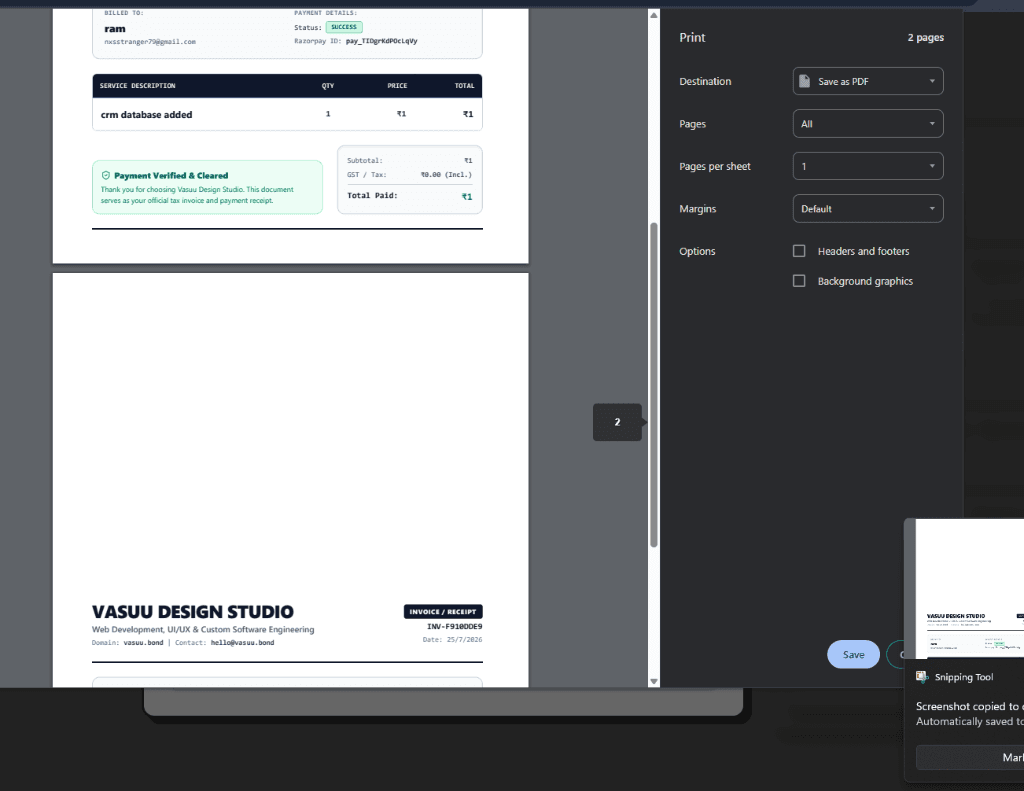The height and width of the screenshot is (791, 1024).
Task: Open the Margins Default dropdown
Action: tap(868, 208)
